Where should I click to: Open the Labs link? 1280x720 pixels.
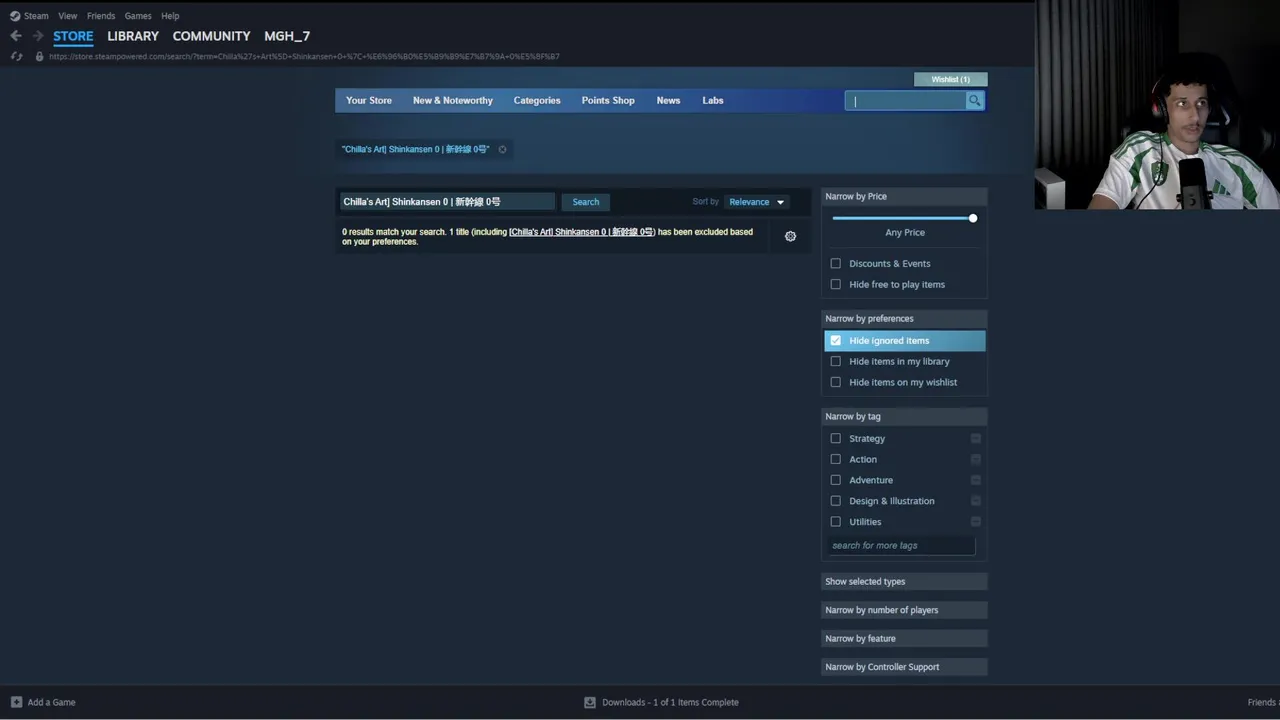[713, 100]
